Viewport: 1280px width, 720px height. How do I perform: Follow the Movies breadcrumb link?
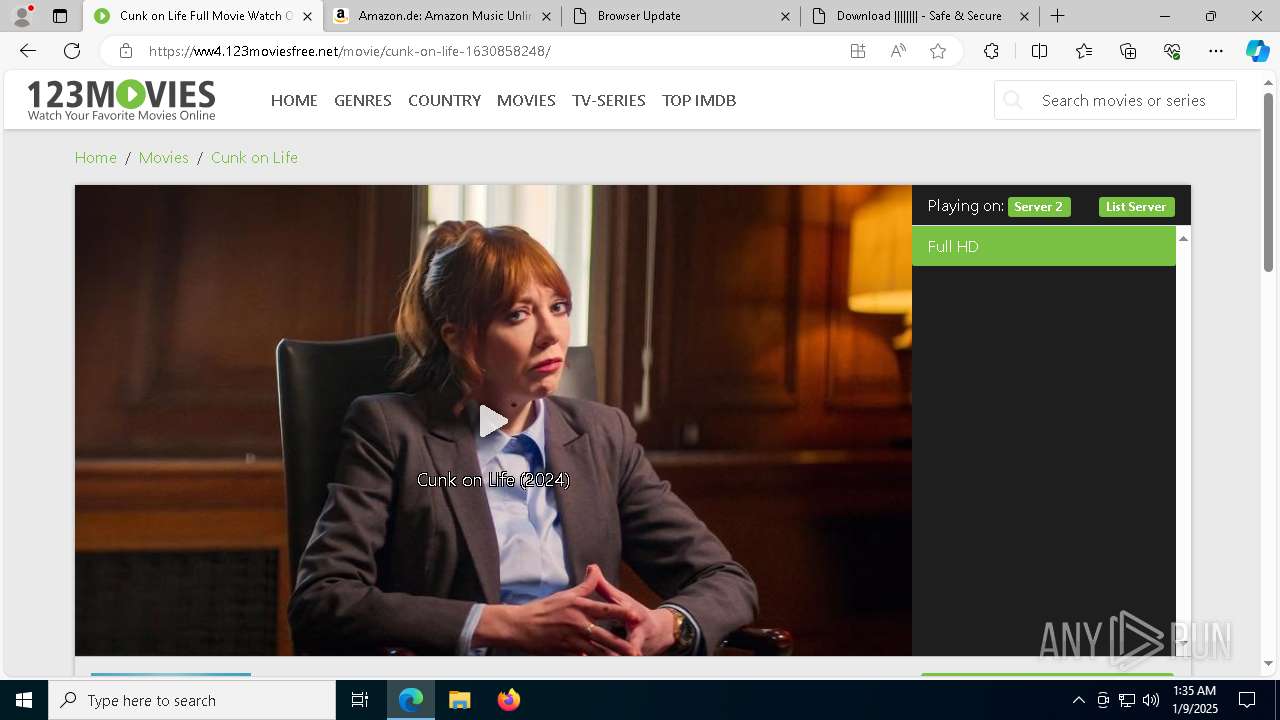coord(164,157)
